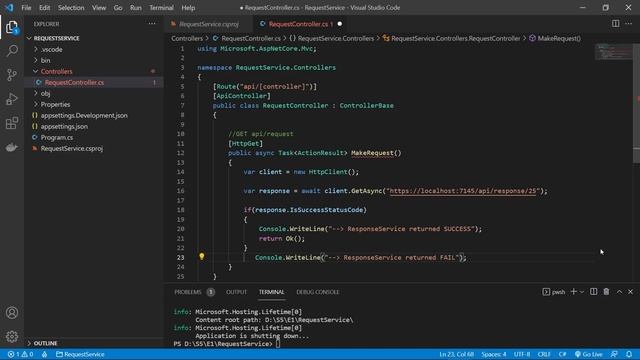The width and height of the screenshot is (640, 360).
Task: Switch to the DEBUG CONSOLE tab
Action: click(318, 292)
